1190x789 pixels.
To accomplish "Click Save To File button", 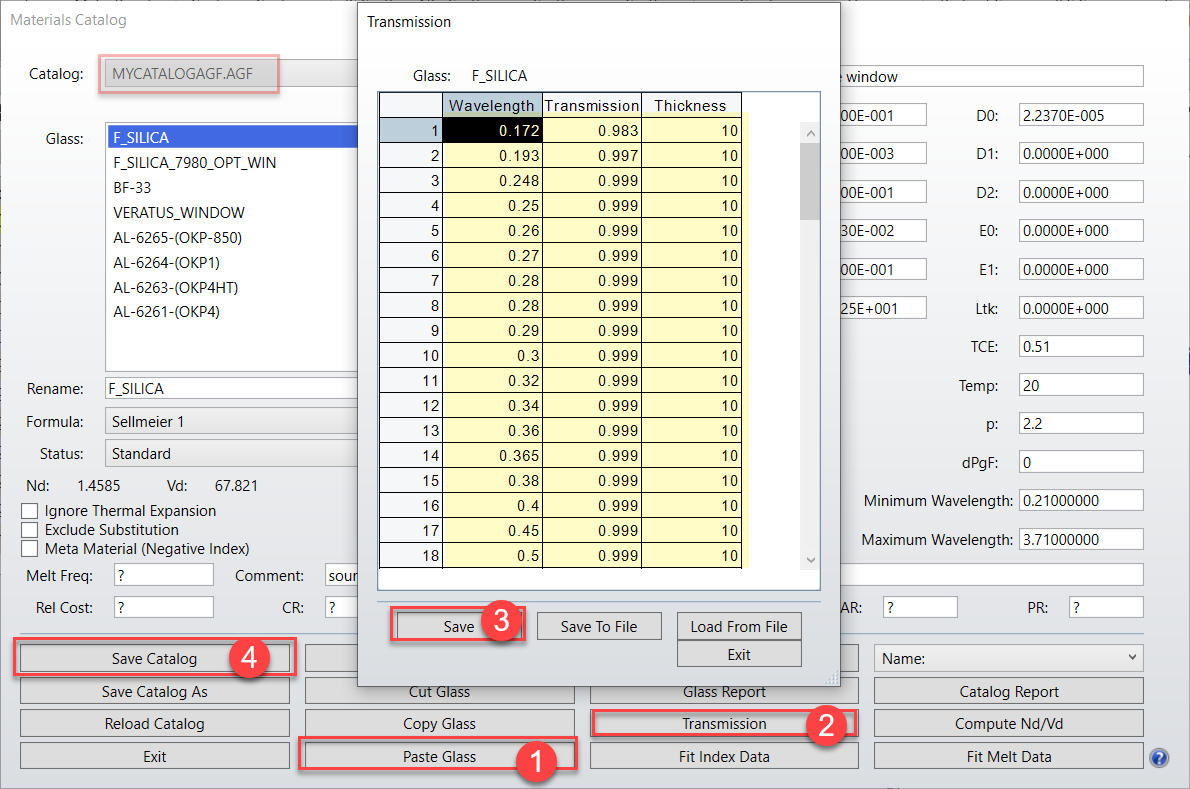I will pos(599,627).
